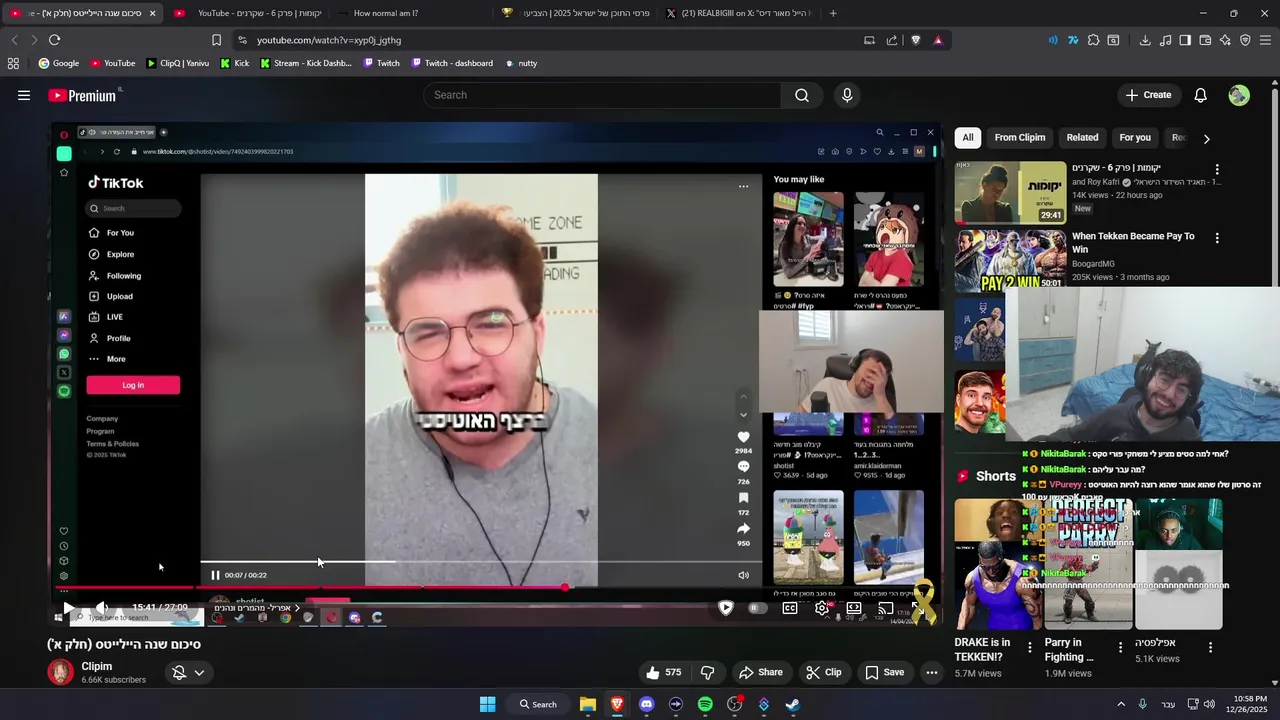Viewport: 1280px width, 720px height.
Task: Toggle closed captions CC button
Action: coord(790,608)
